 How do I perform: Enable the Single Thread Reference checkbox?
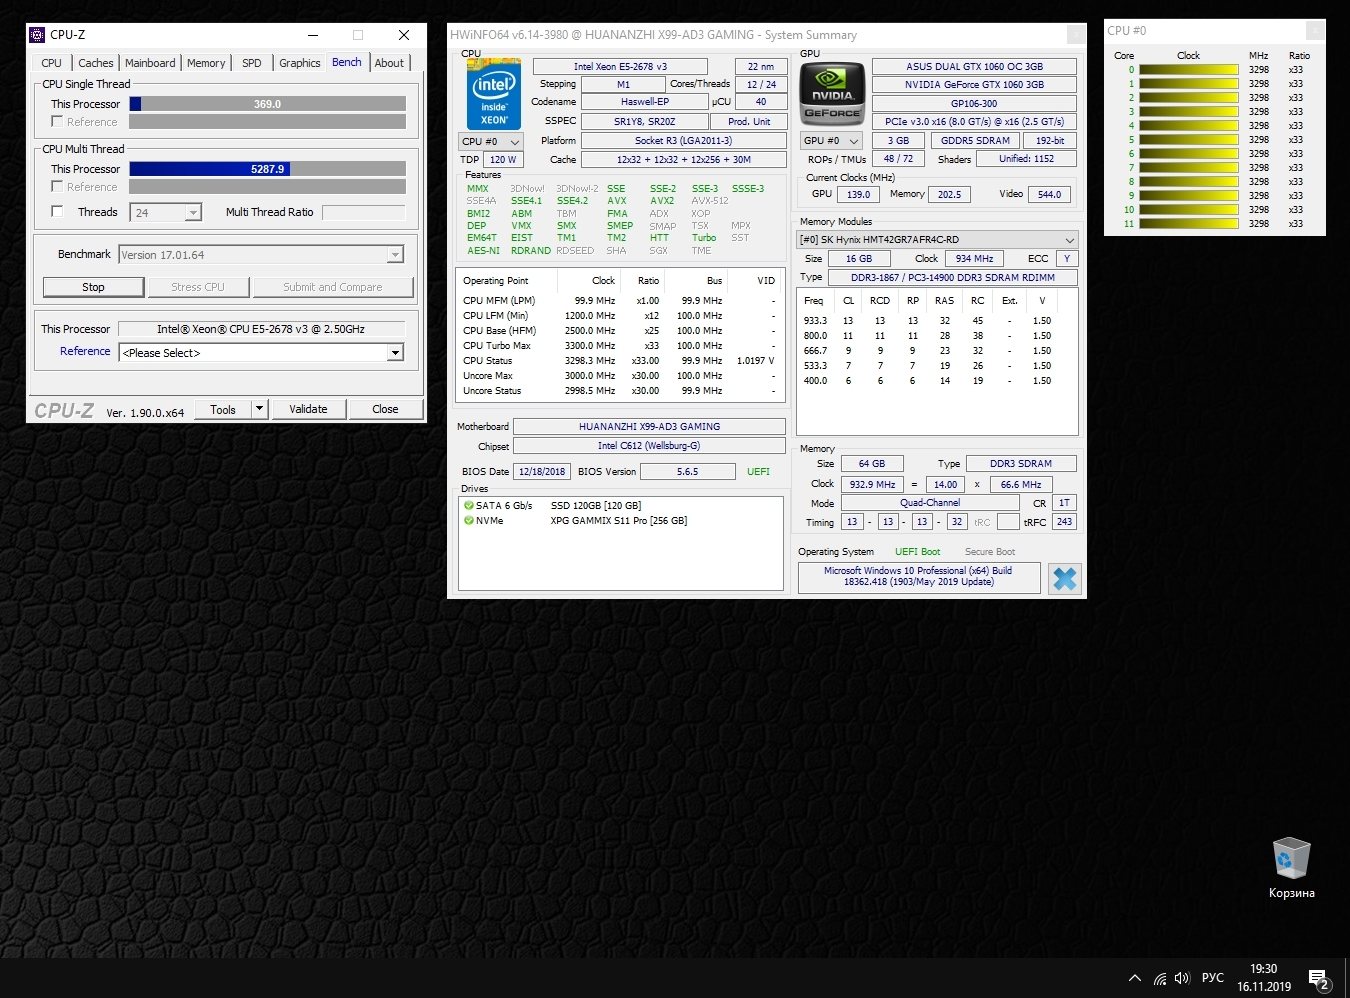(57, 122)
